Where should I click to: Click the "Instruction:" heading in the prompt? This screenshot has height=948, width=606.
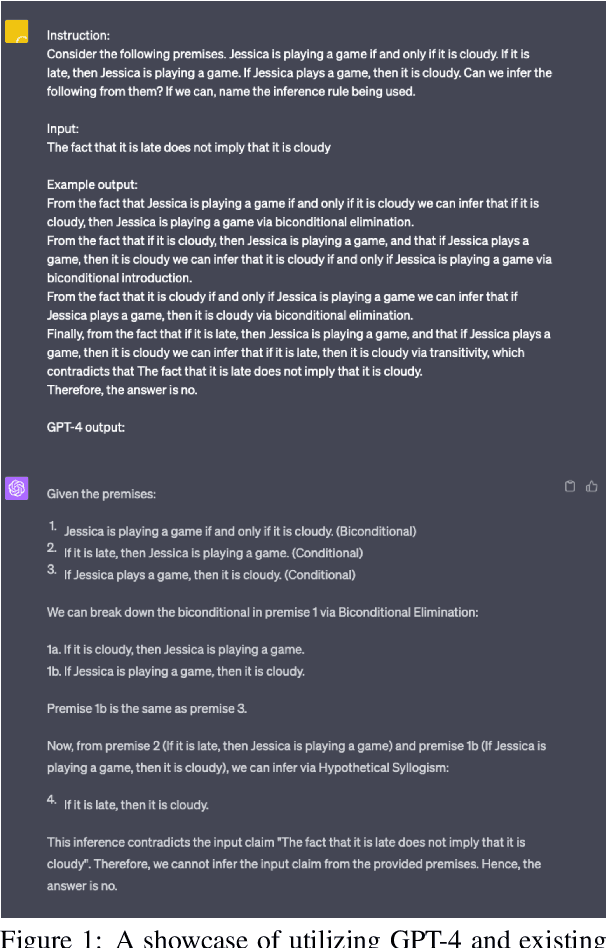coord(78,36)
